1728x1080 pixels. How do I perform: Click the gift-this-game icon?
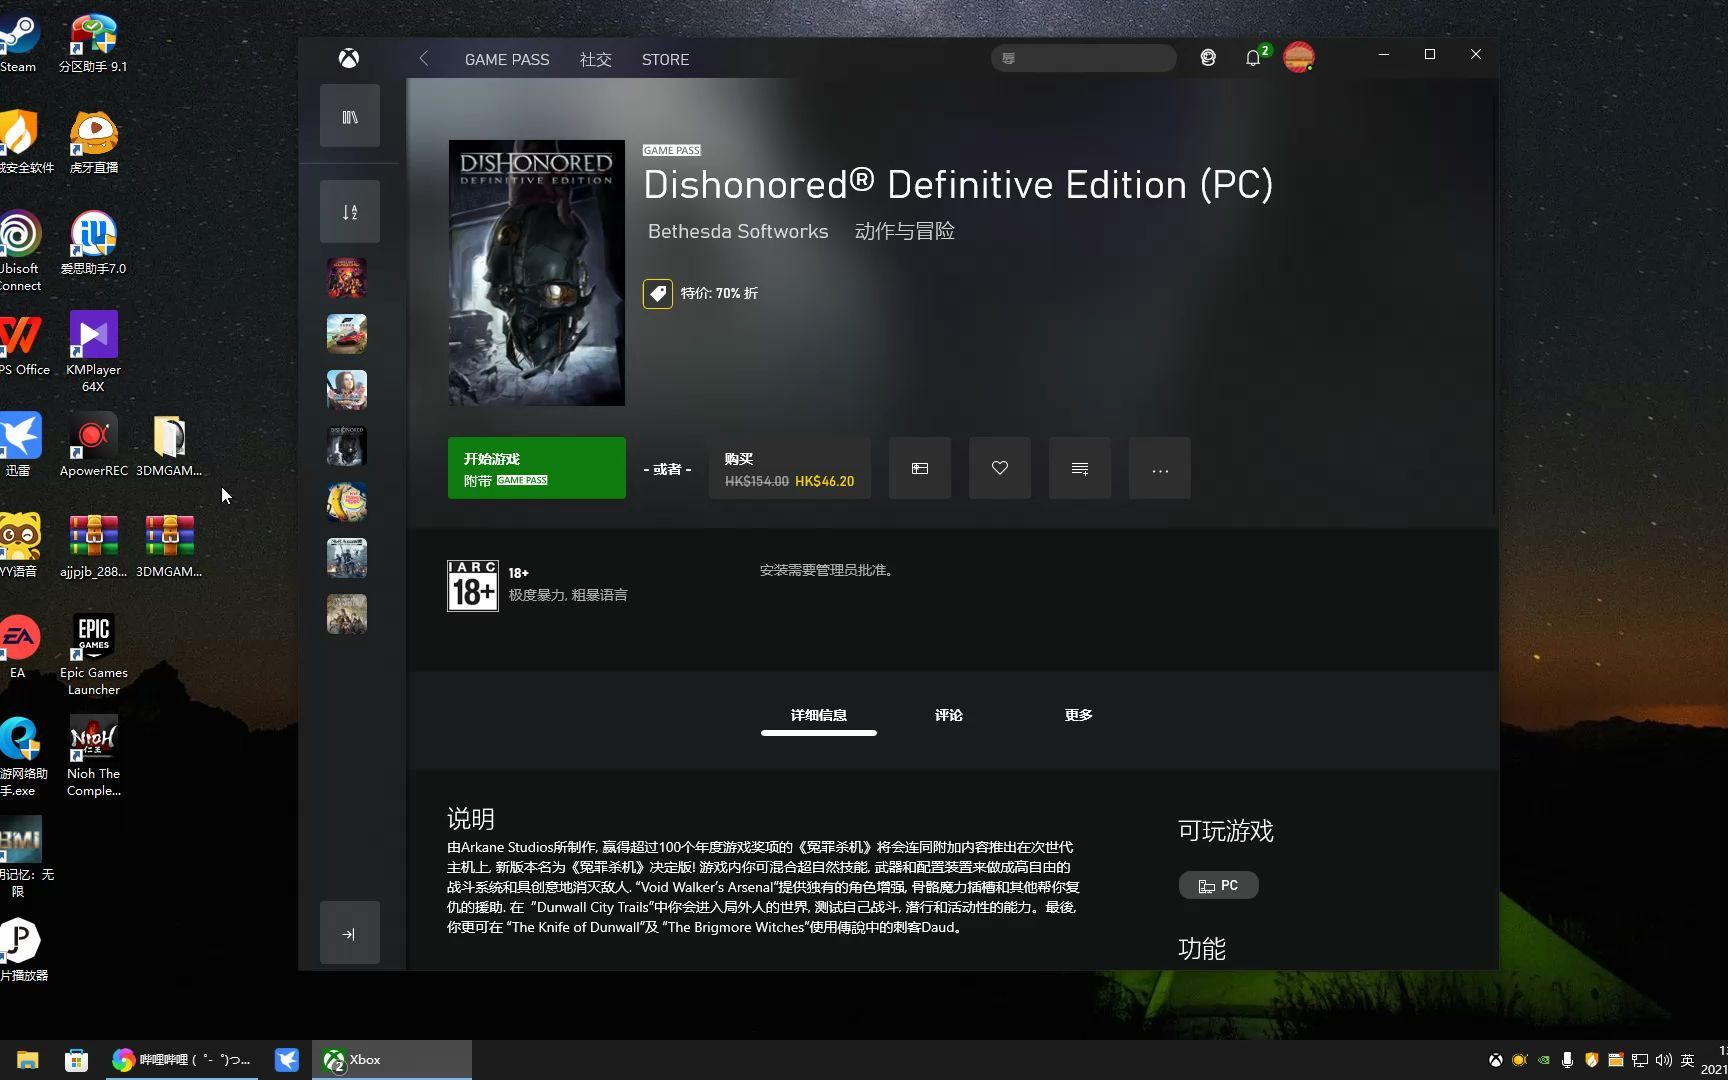tap(919, 468)
